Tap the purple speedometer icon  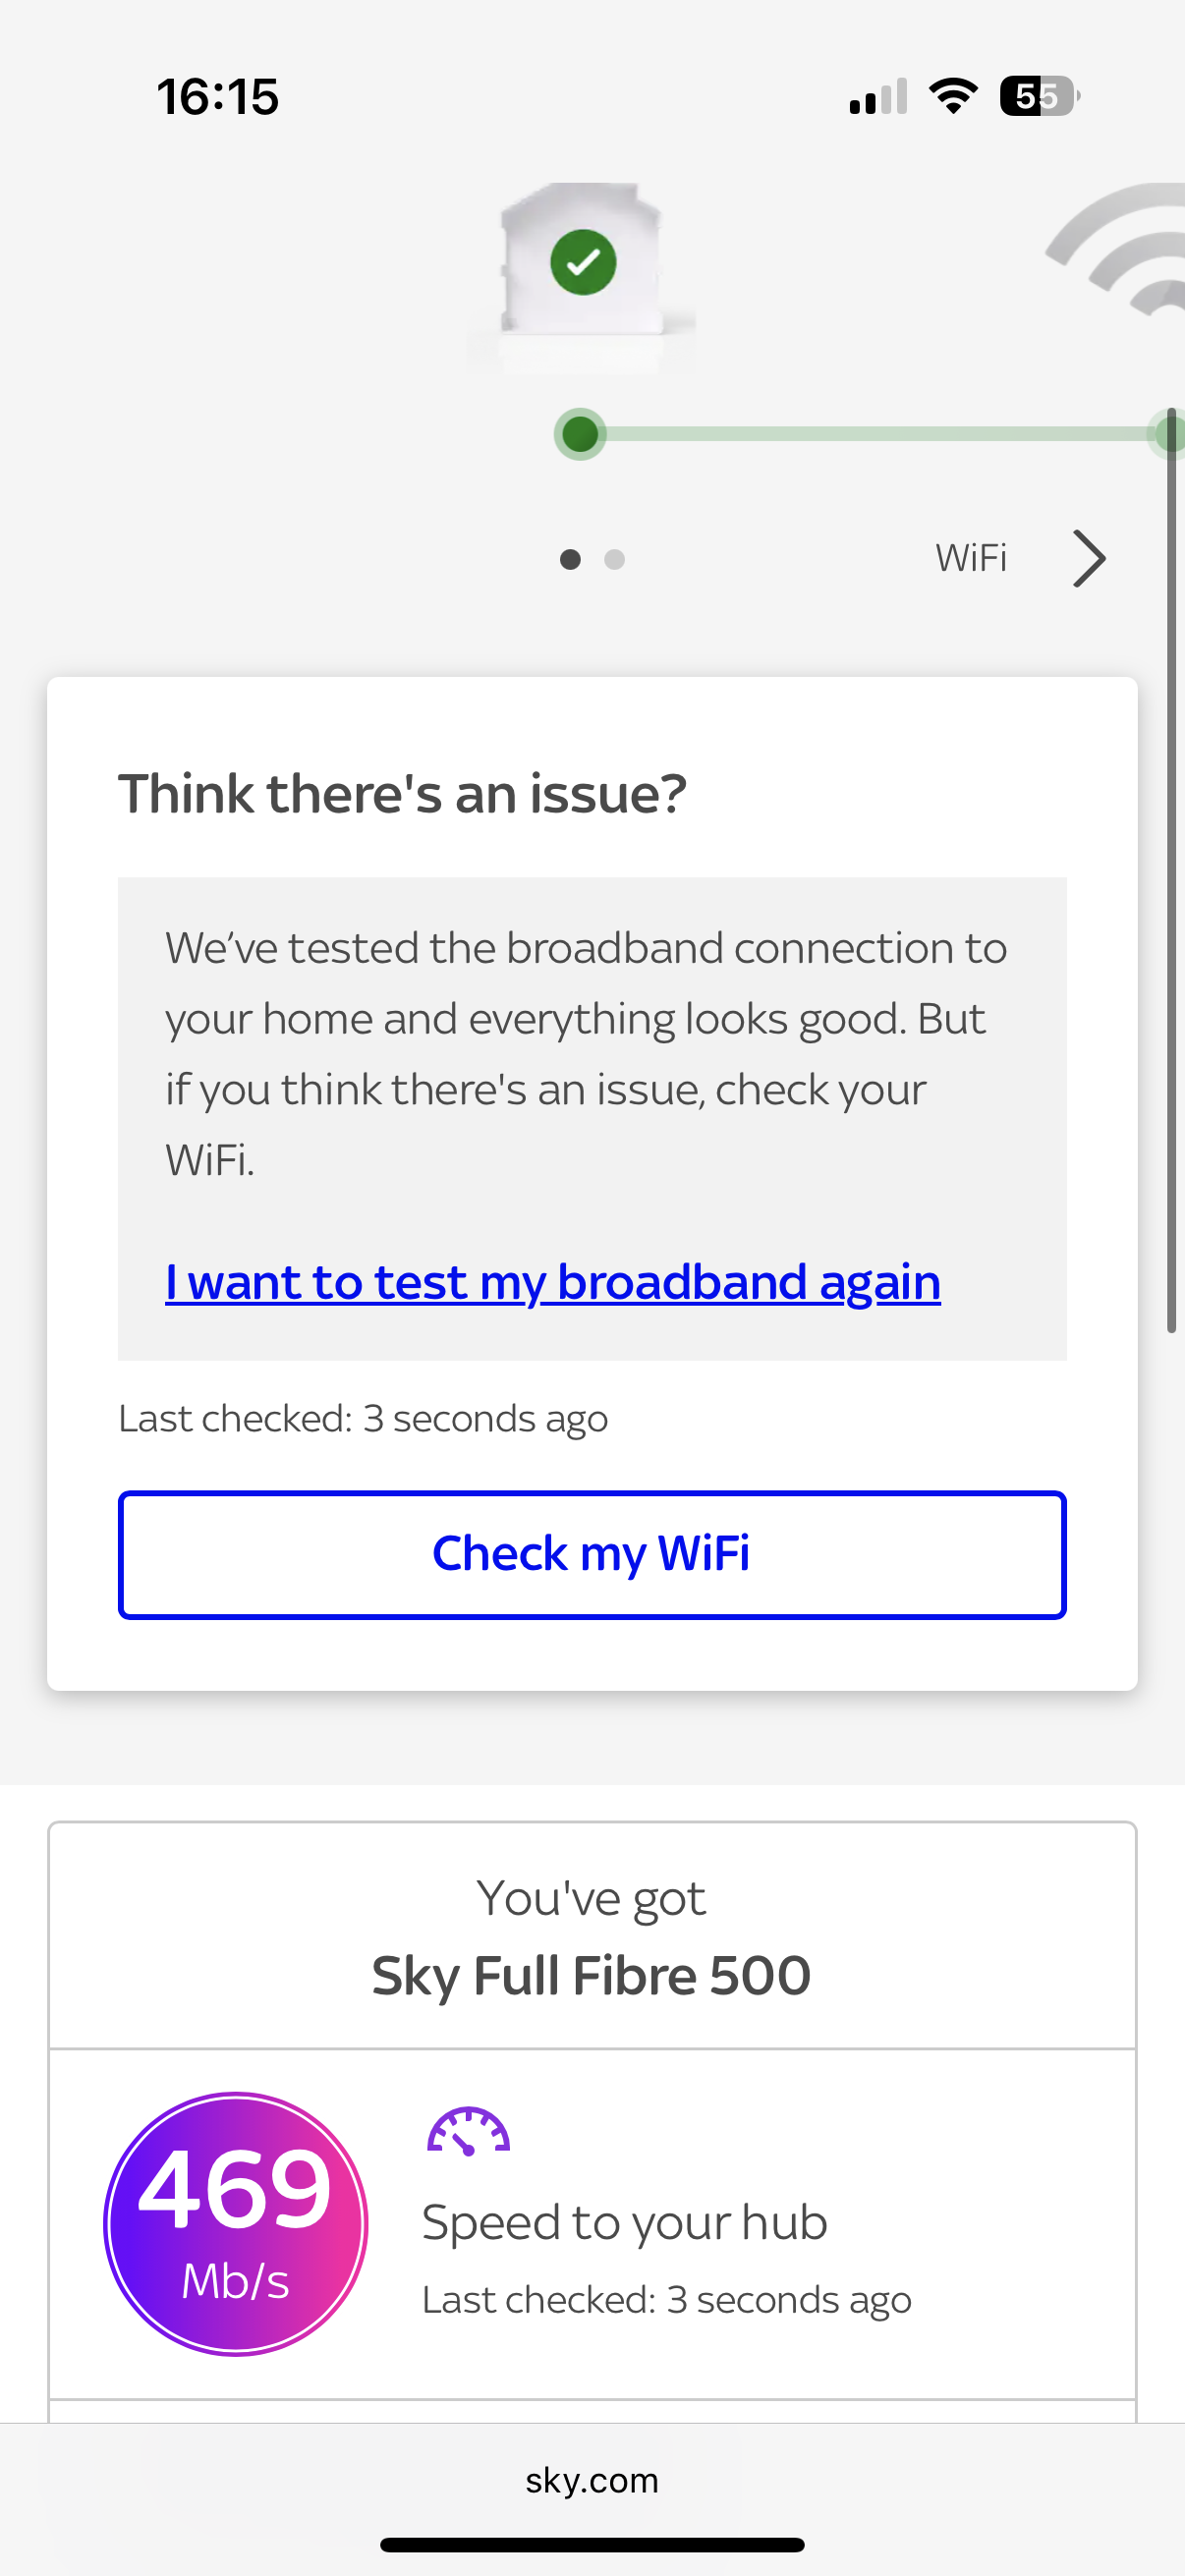[468, 2130]
